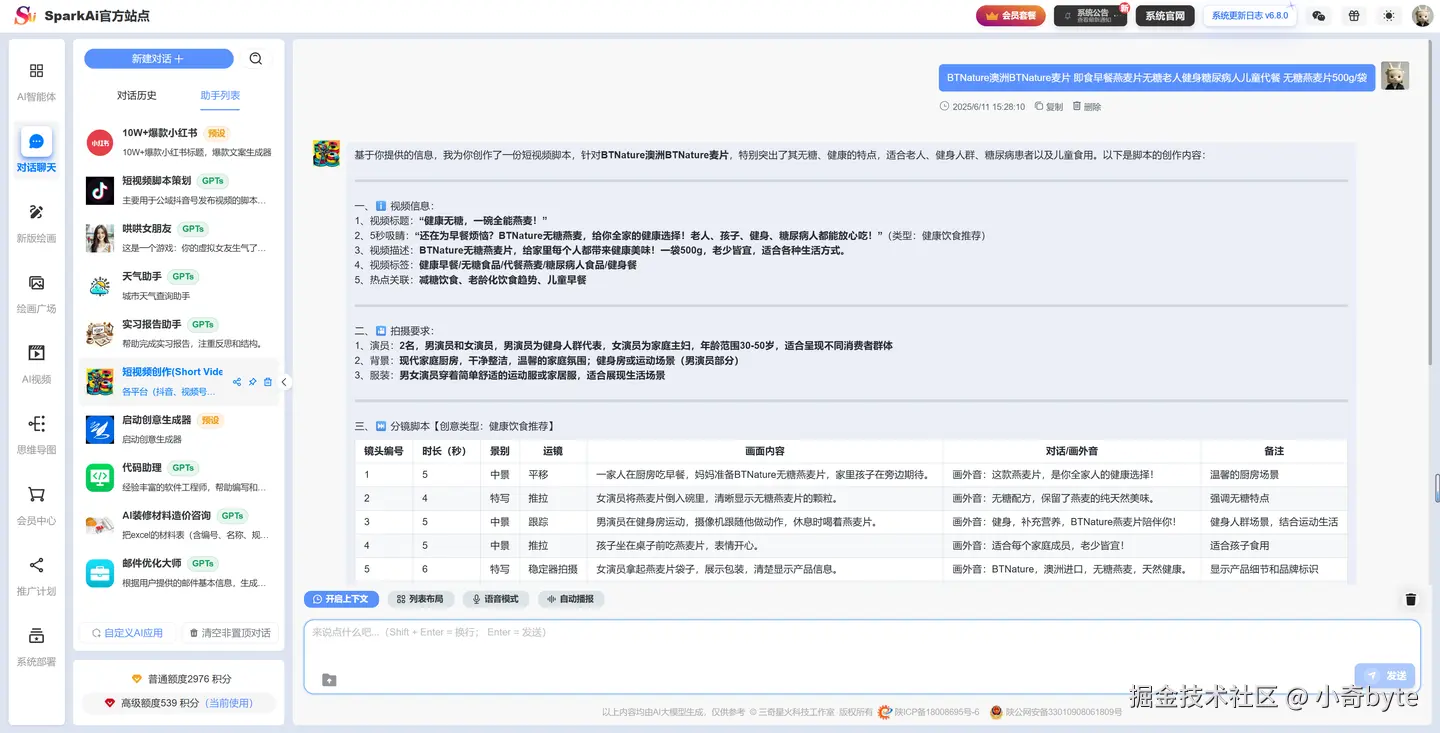Toggle 开启上下文 context option

(x=341, y=599)
